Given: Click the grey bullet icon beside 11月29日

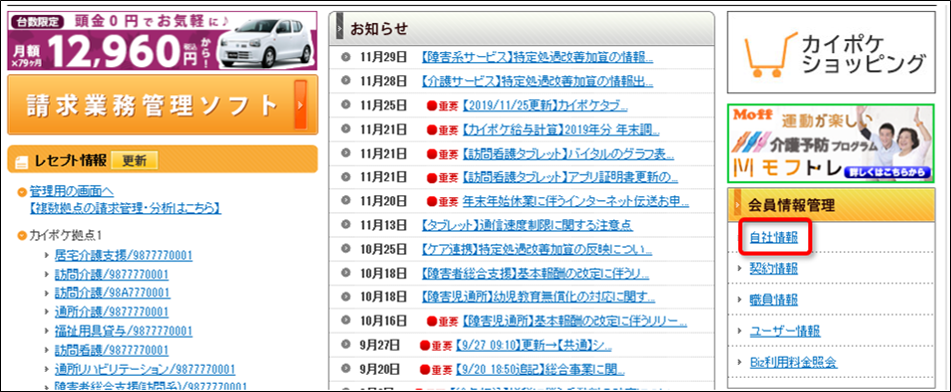Looking at the screenshot, I should click(x=346, y=58).
